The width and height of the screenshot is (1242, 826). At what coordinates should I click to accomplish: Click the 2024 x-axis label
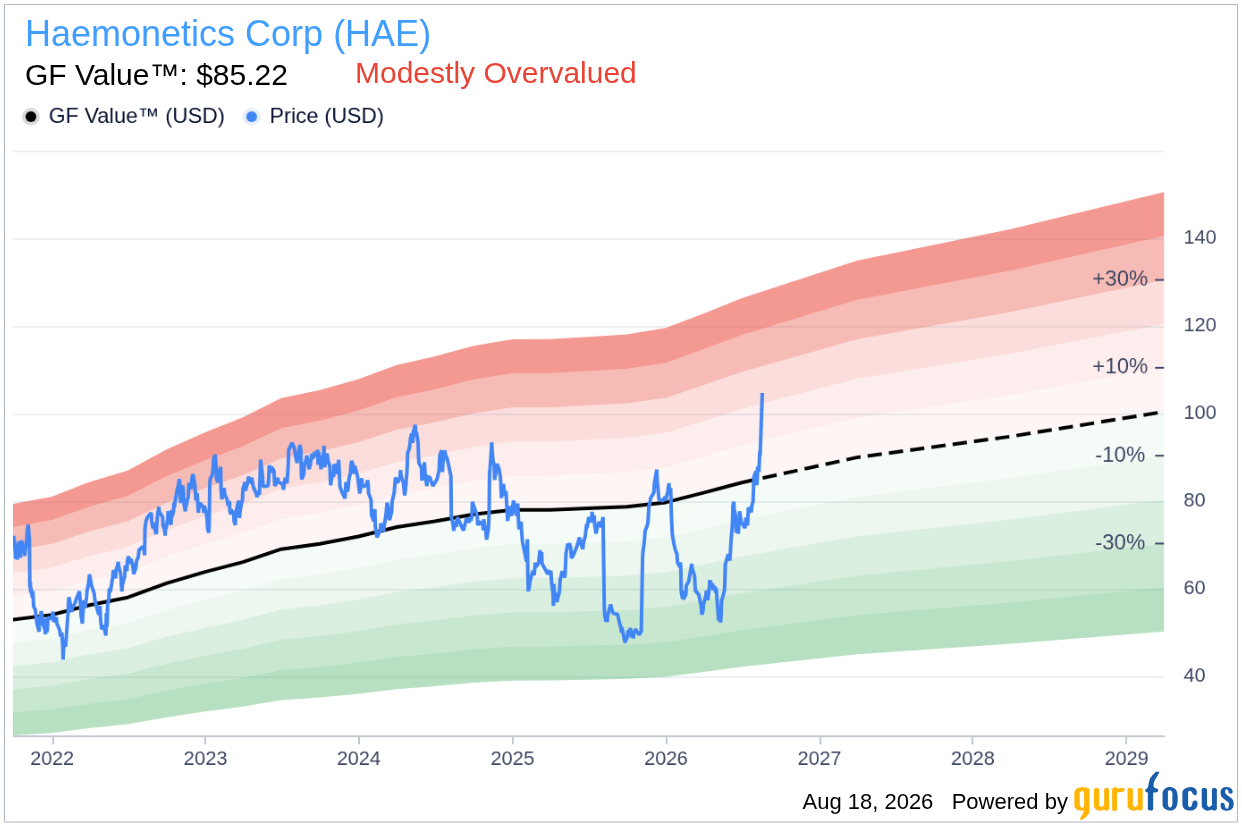click(x=359, y=758)
